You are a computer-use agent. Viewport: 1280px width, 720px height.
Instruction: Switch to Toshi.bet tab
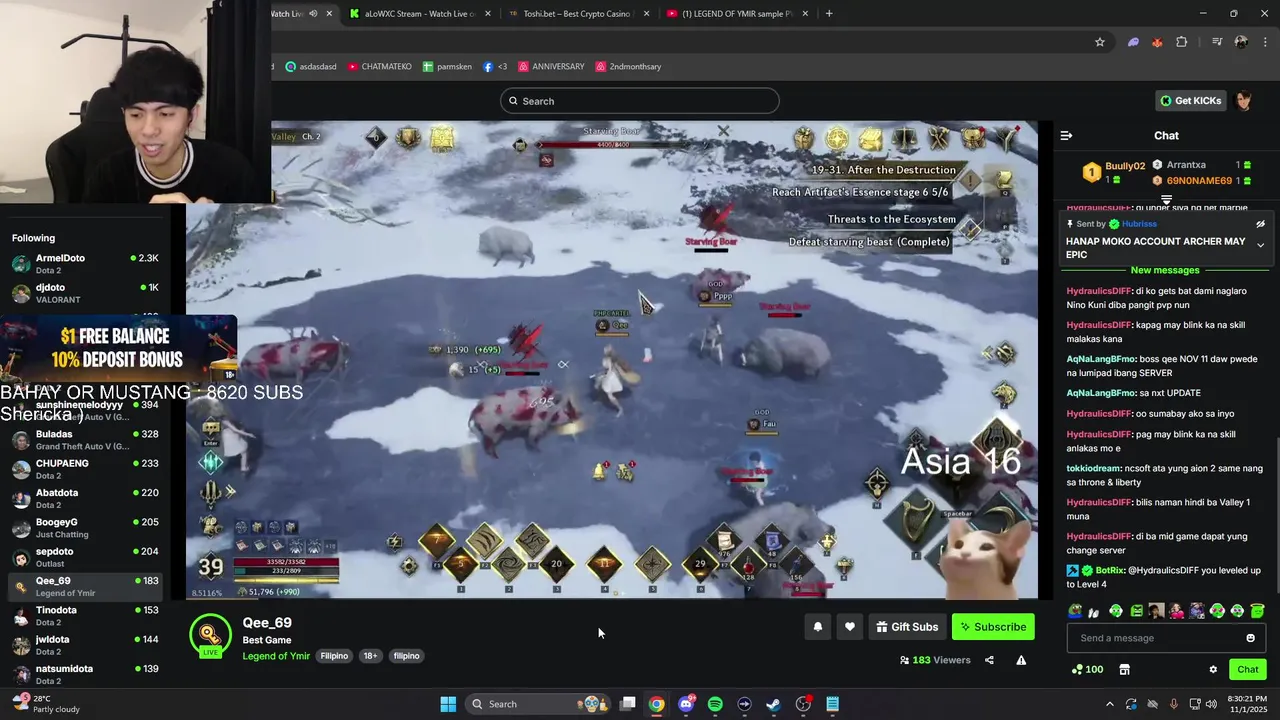point(579,13)
